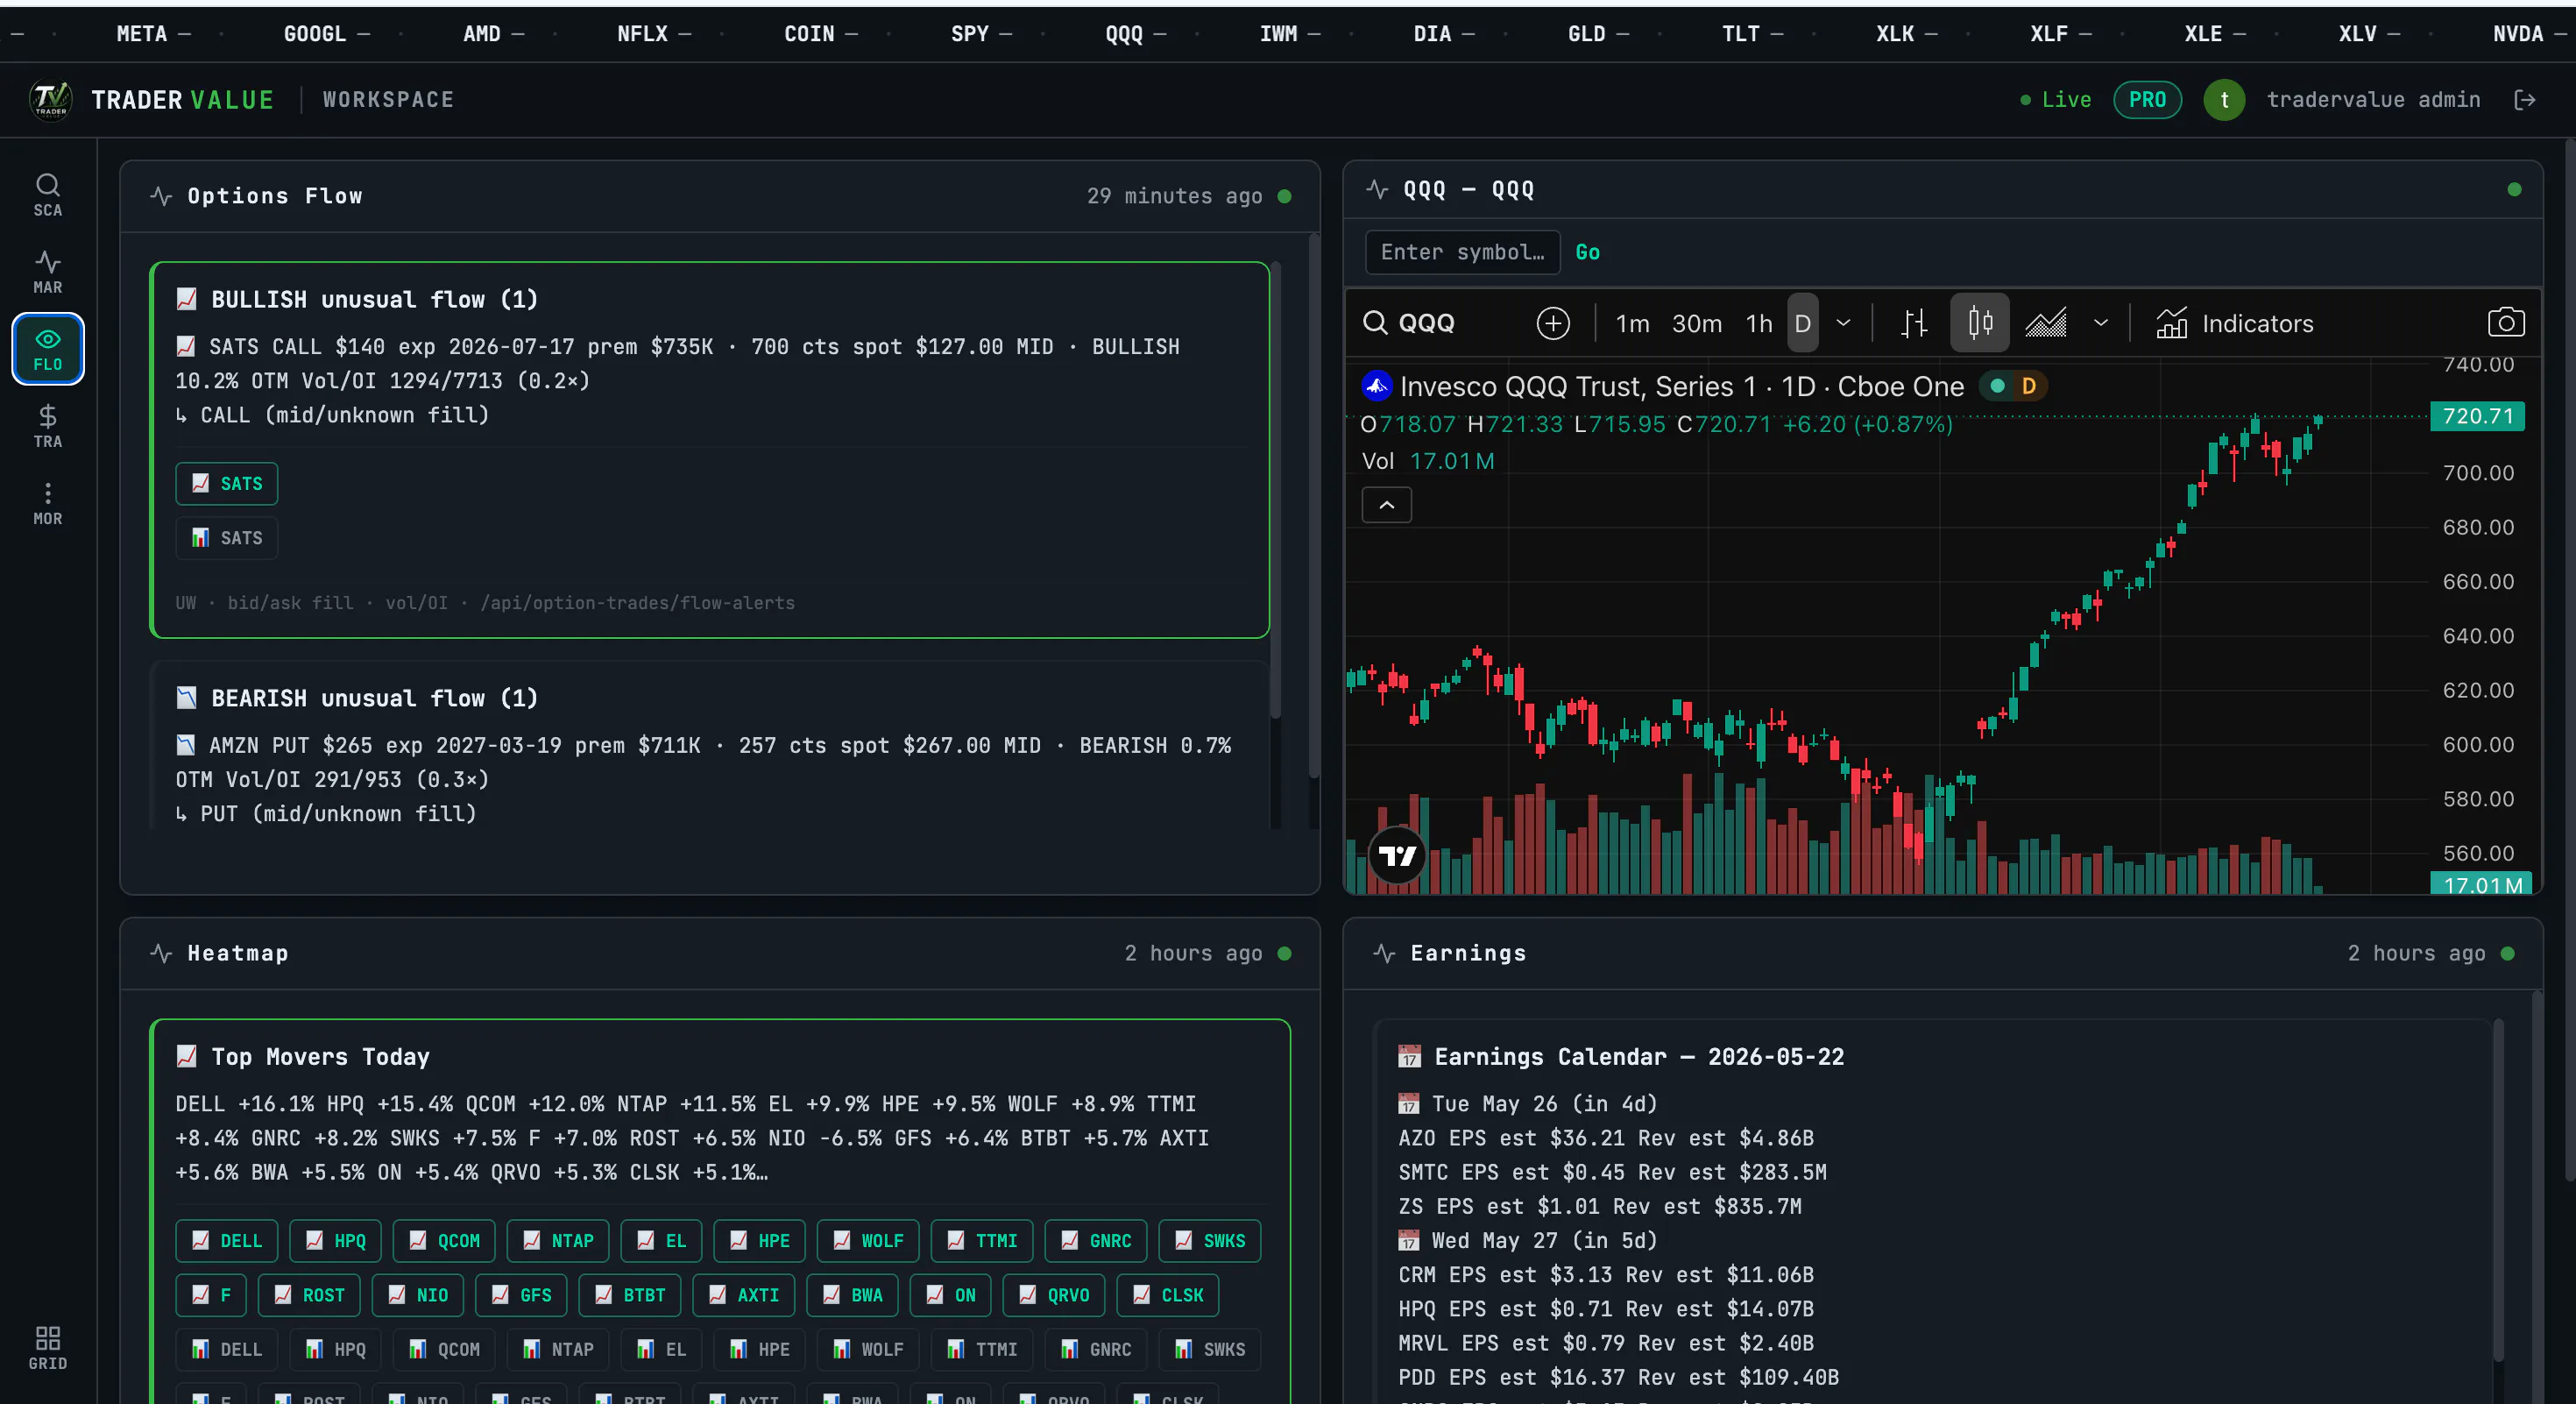Click the Earnings panel pulse icon

click(1384, 953)
